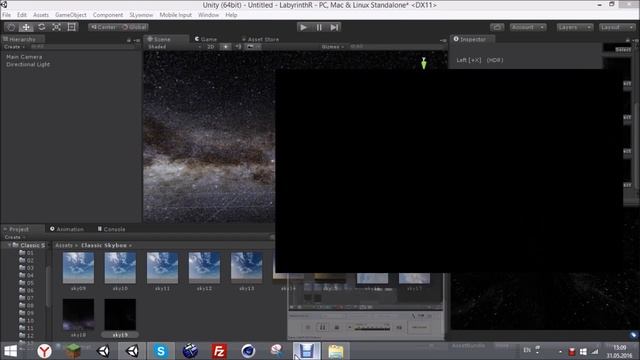Image resolution: width=640 pixels, height=360 pixels.
Task: Click the Step frame button
Action: point(334,27)
